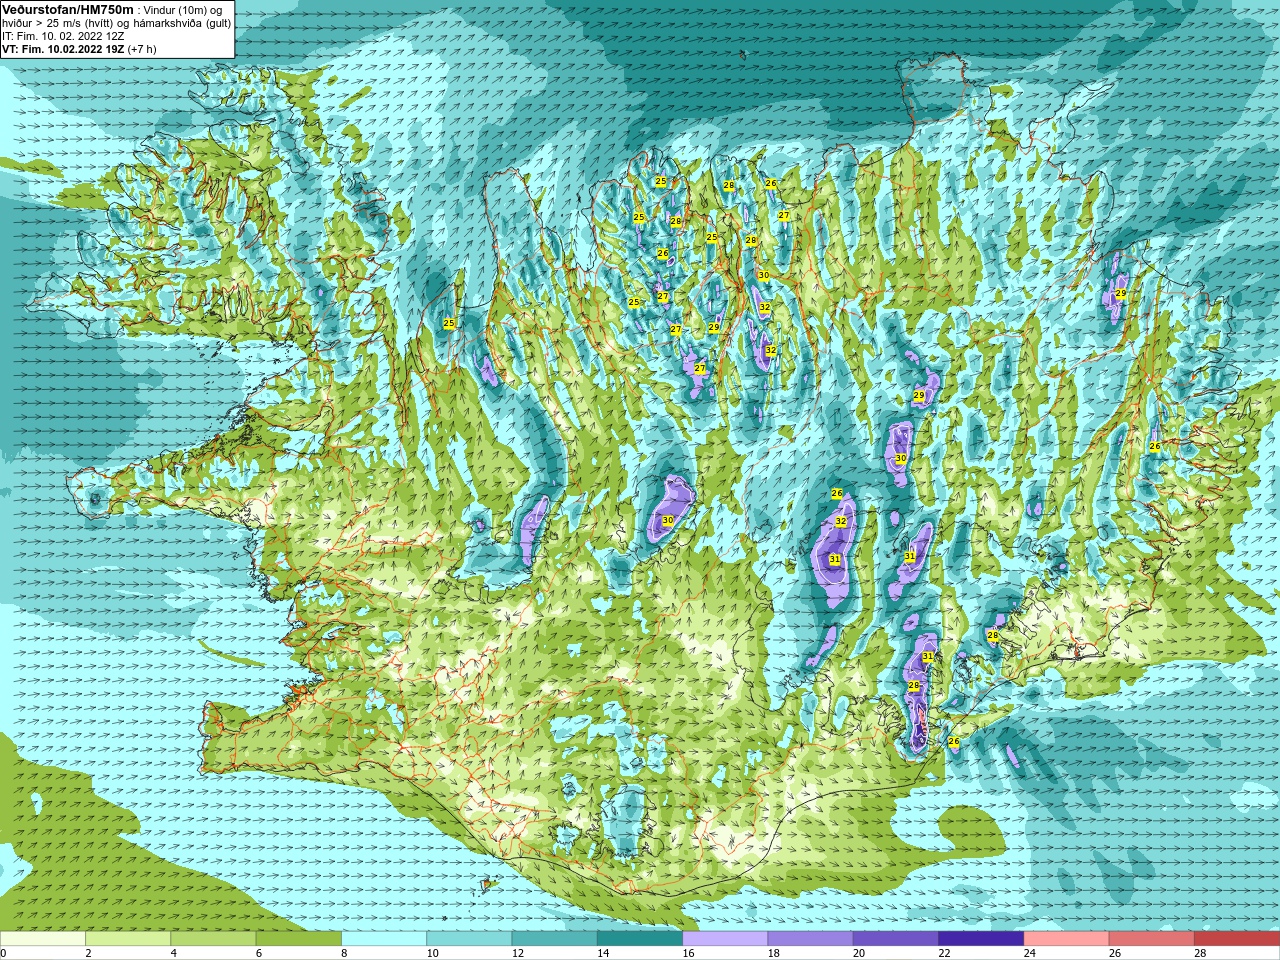Choose the 6–8 m/s olive green legend swatch
Screen dimensions: 1280x960
[299, 940]
